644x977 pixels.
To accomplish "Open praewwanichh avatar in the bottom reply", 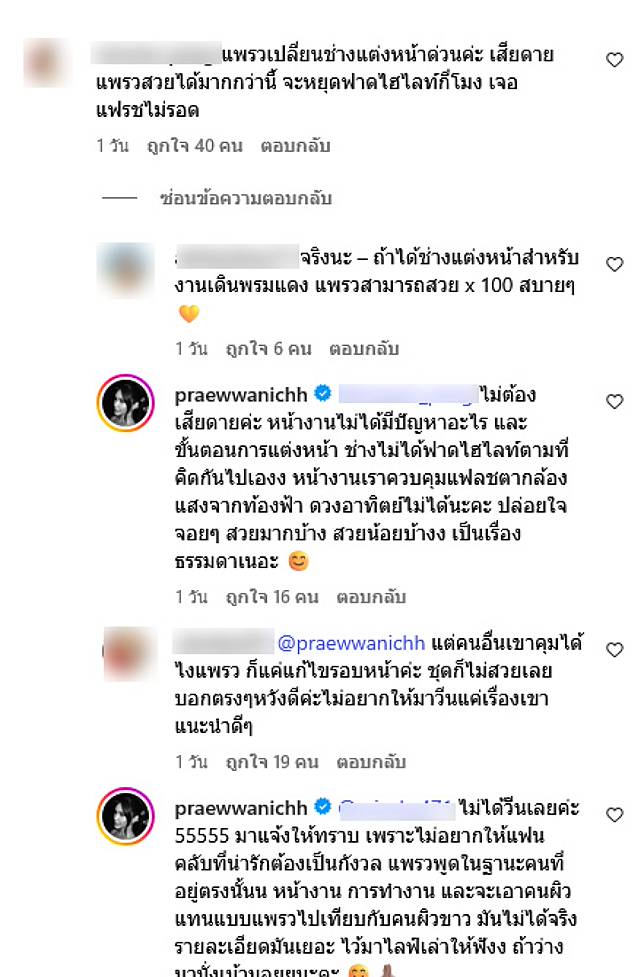I will (125, 816).
